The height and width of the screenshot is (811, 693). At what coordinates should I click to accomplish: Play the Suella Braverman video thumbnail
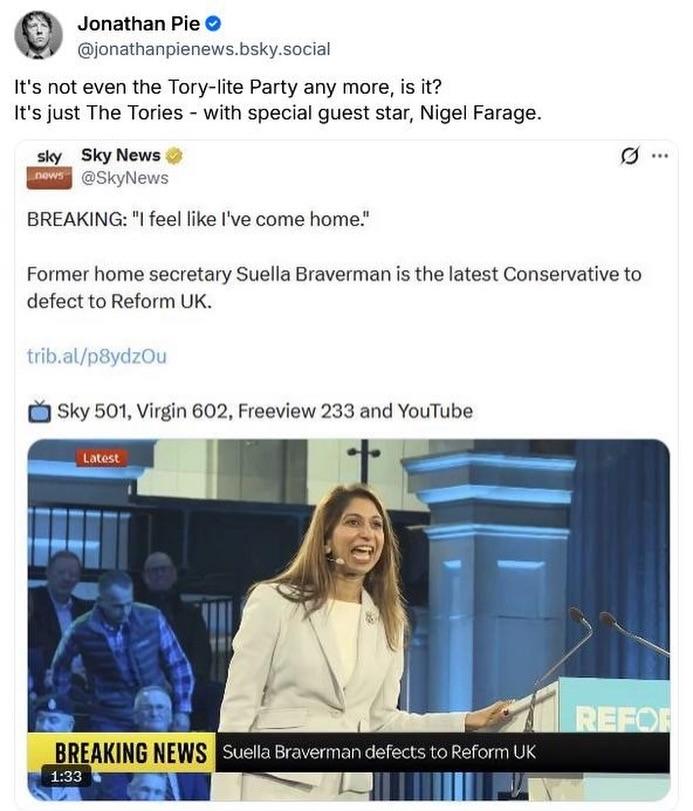tap(349, 620)
